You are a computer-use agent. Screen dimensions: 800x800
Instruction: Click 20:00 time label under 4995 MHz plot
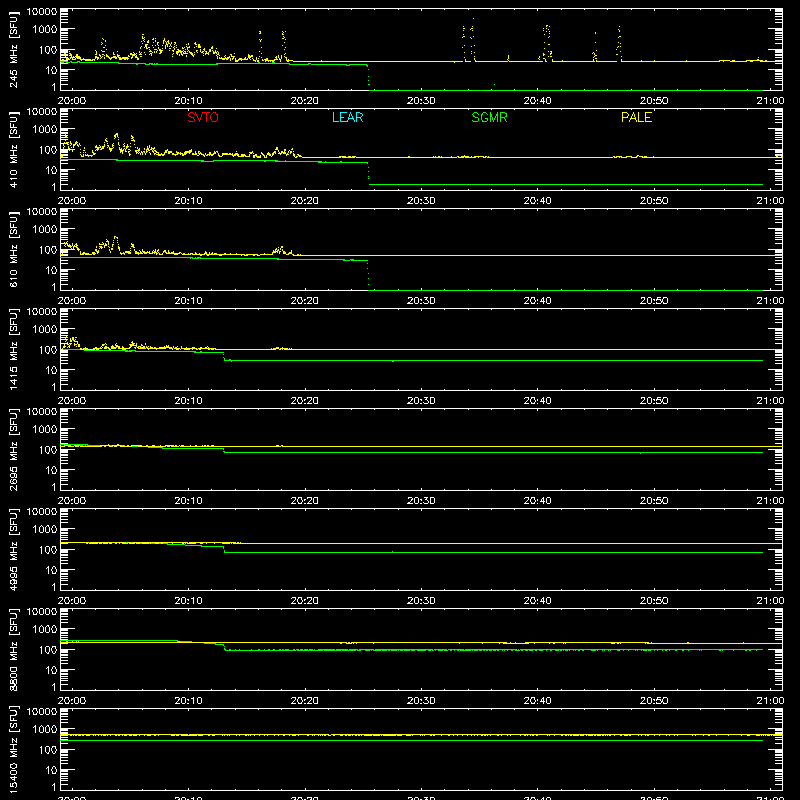[x=71, y=601]
